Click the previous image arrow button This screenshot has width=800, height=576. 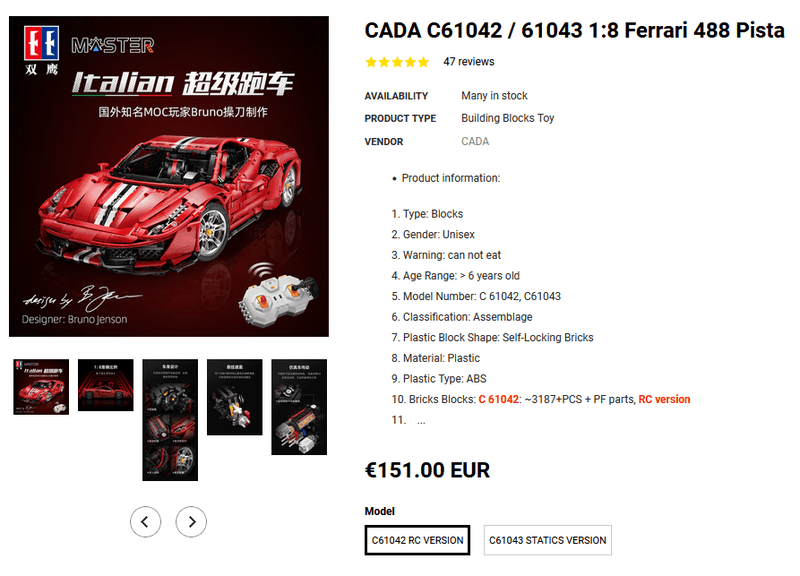[145, 521]
